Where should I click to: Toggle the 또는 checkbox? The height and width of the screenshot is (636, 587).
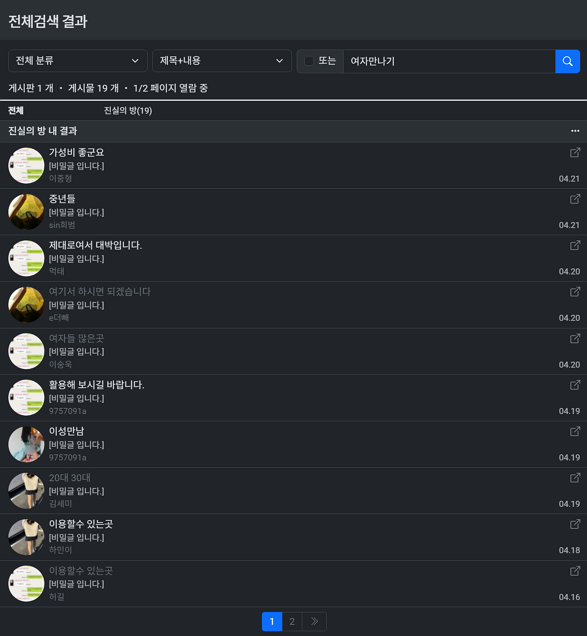pos(309,61)
